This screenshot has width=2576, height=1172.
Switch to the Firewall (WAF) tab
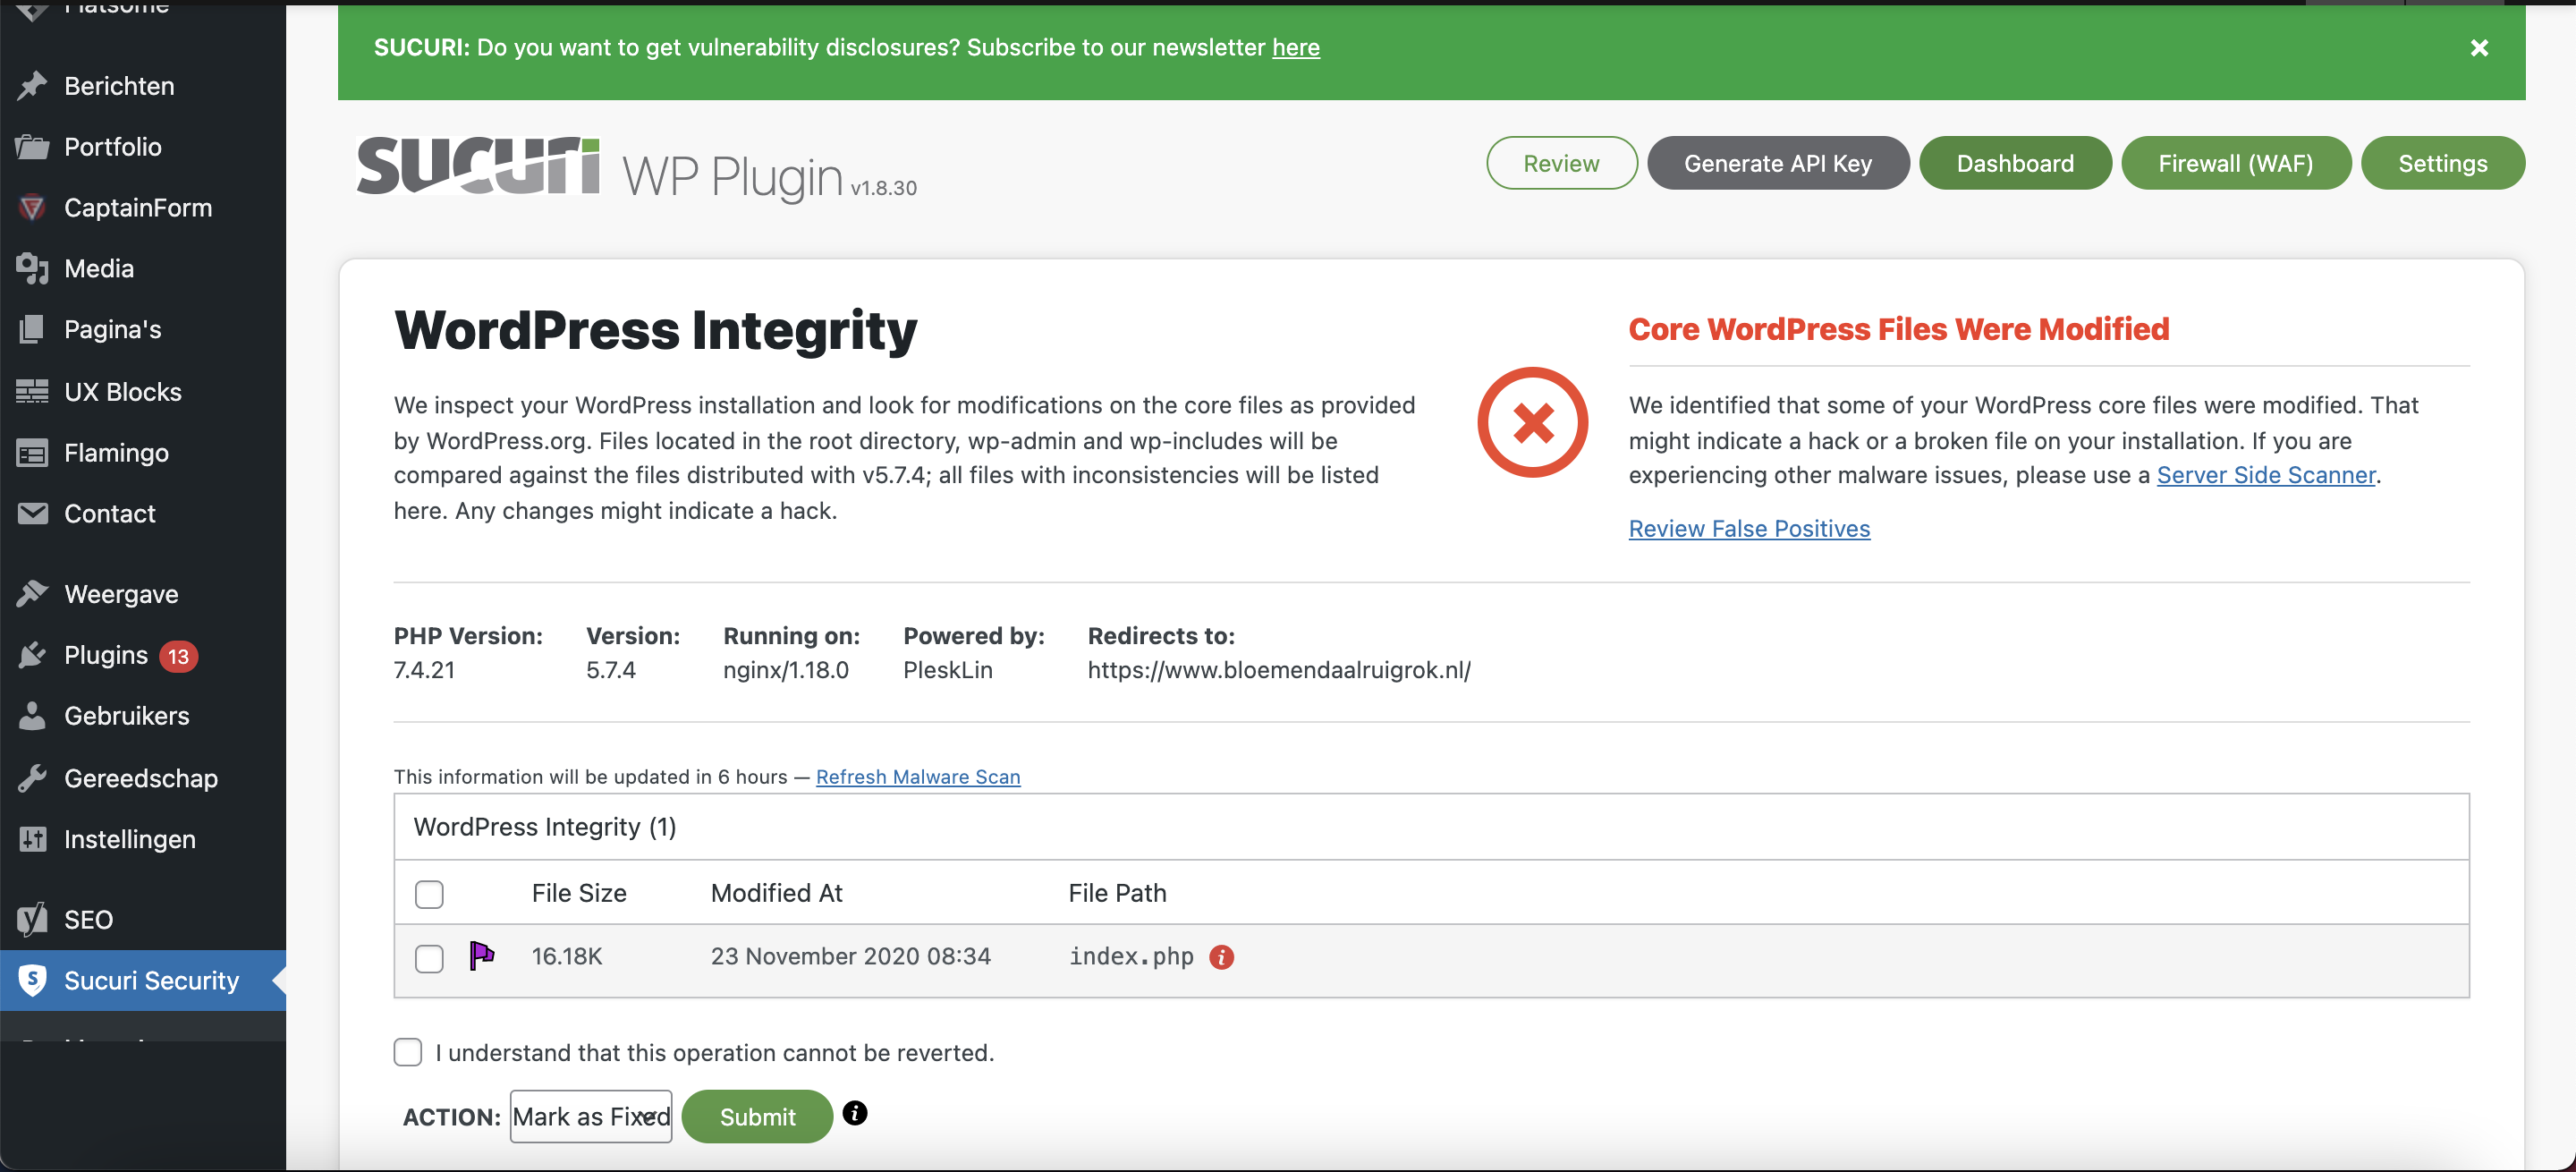(2235, 163)
